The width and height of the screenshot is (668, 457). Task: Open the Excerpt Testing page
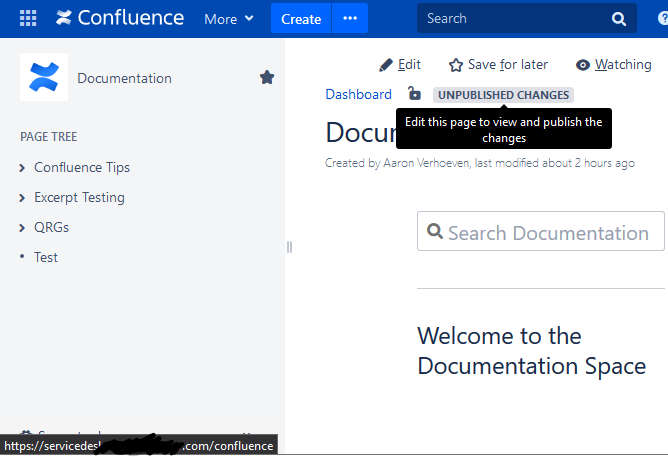(79, 198)
